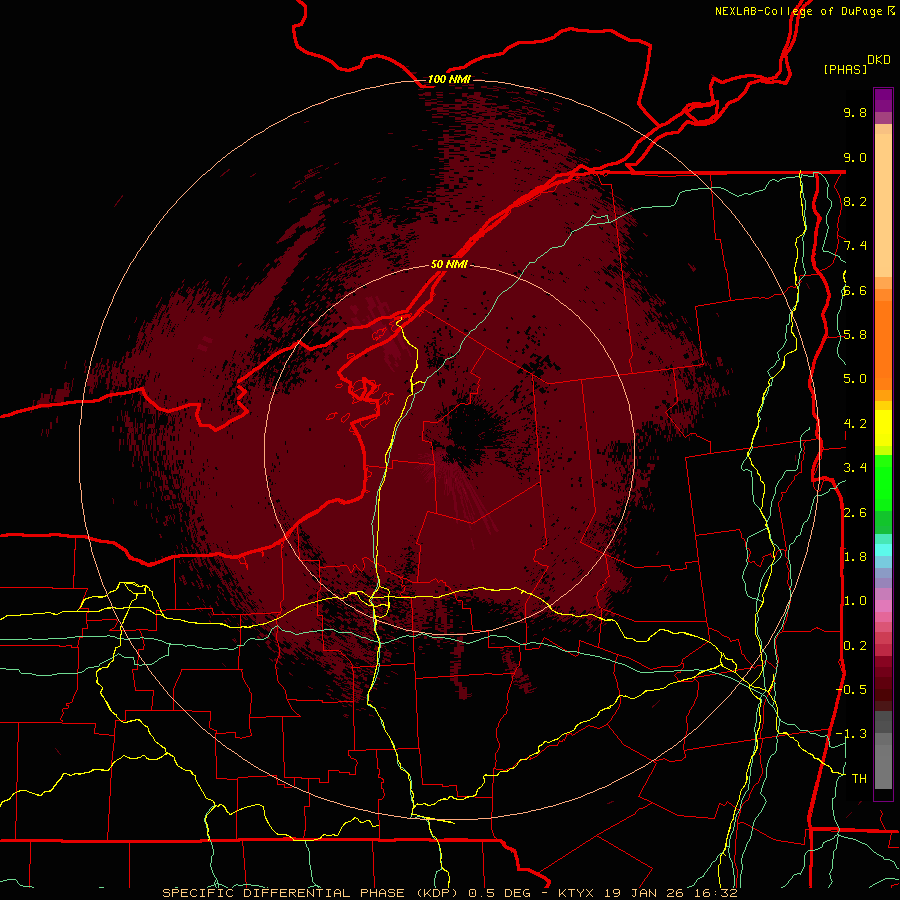Click the -1.3 scale value
Viewport: 900px width, 900px height.
tap(851, 734)
